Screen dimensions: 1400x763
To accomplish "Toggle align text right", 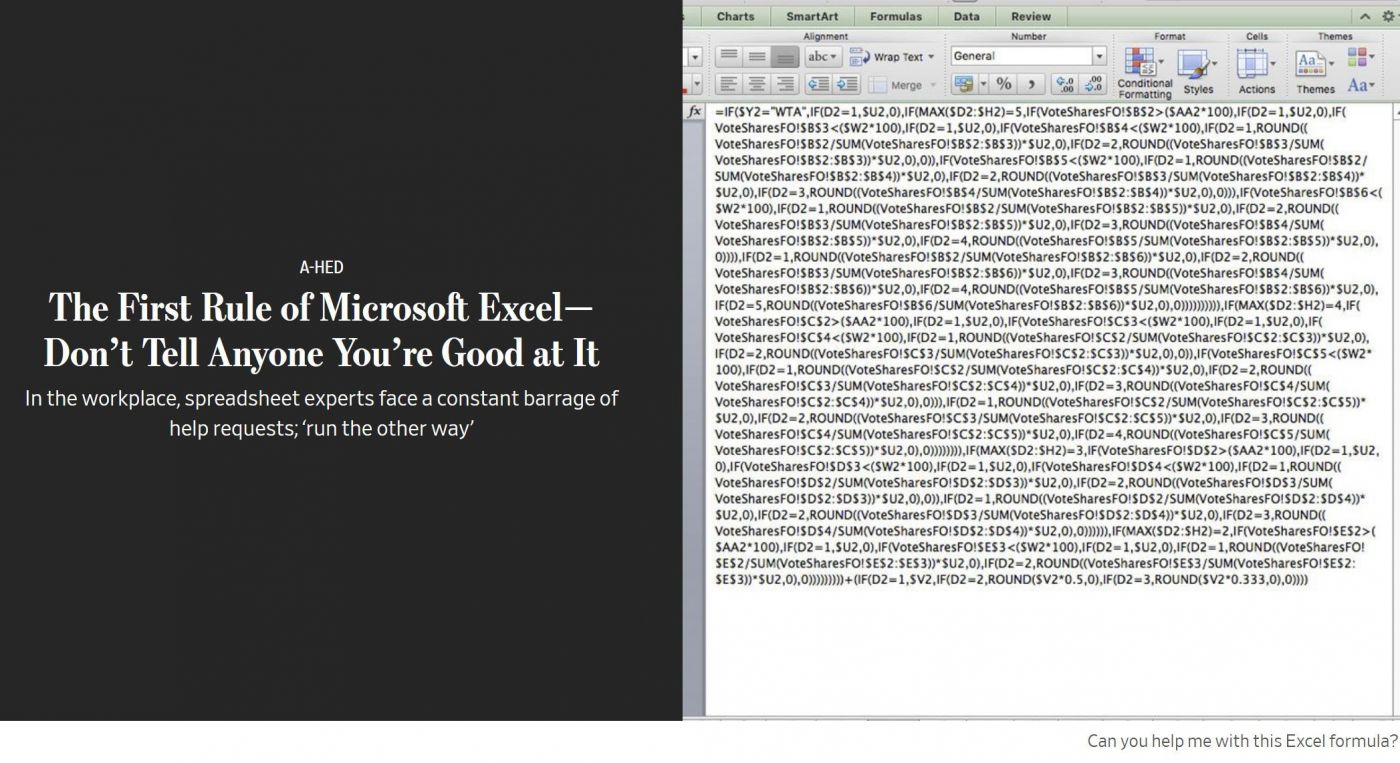I will (x=786, y=85).
